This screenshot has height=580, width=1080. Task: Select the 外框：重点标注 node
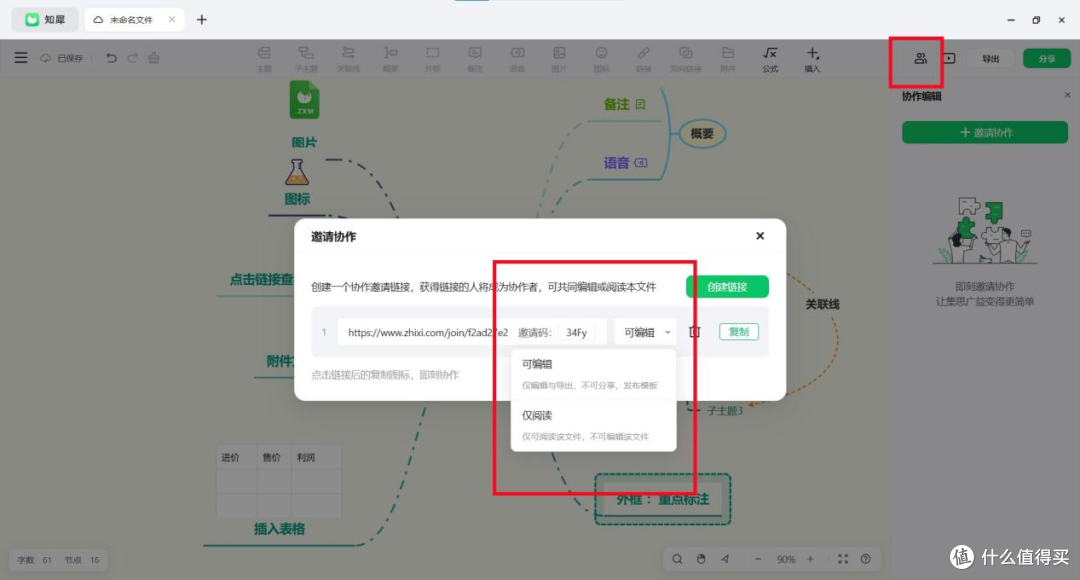pyautogui.click(x=663, y=499)
